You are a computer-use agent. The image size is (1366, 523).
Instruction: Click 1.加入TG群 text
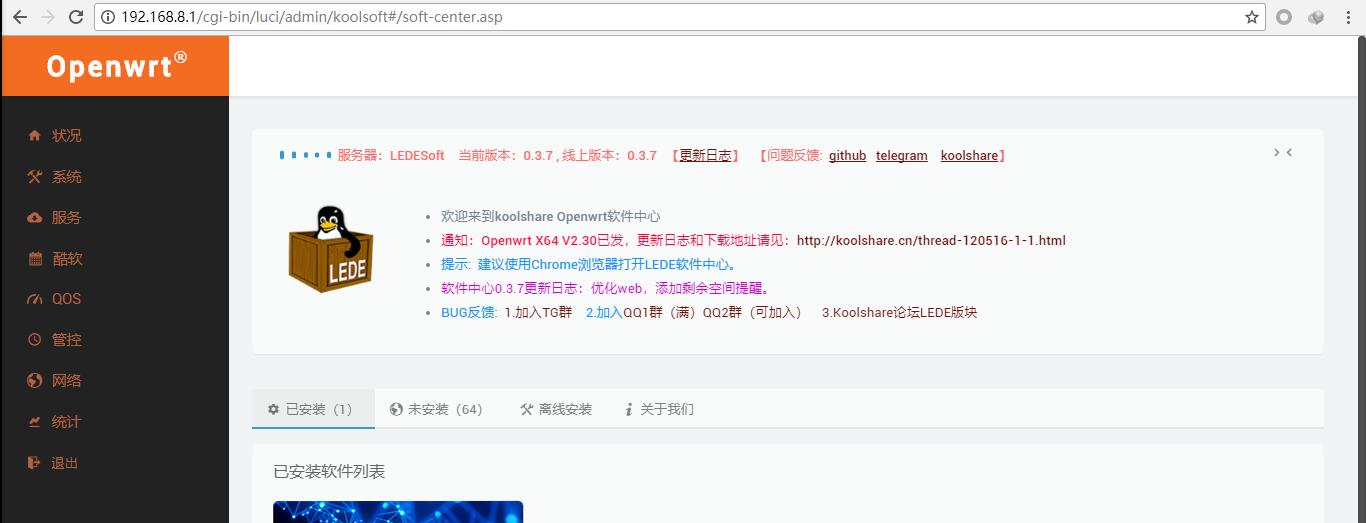(x=538, y=312)
